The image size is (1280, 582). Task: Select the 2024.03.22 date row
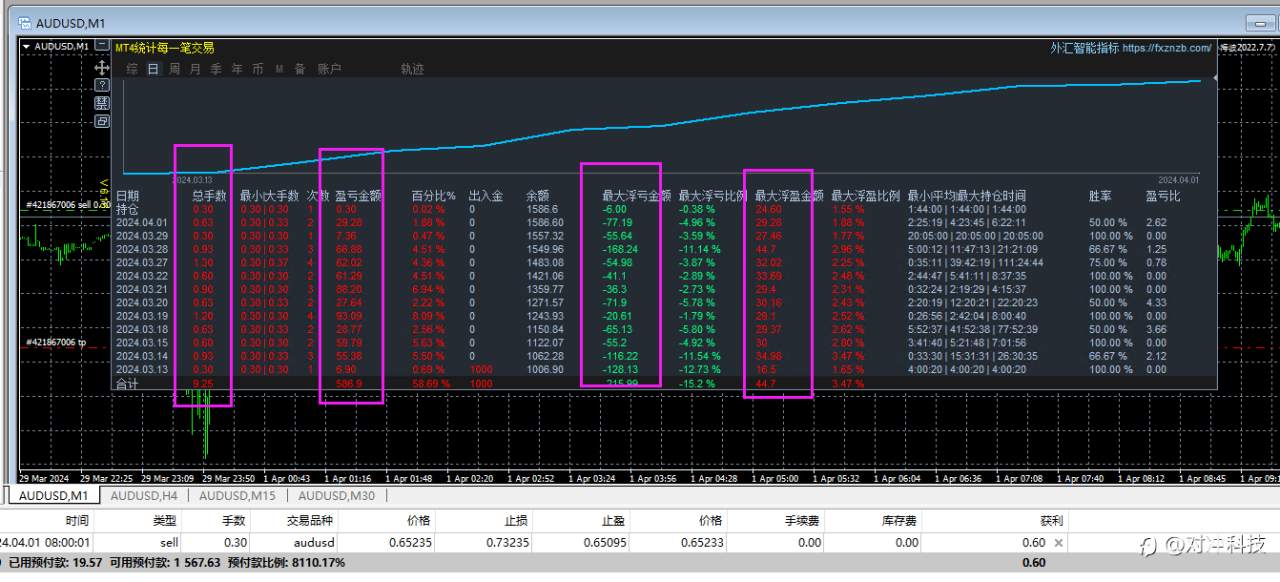pyautogui.click(x=141, y=276)
